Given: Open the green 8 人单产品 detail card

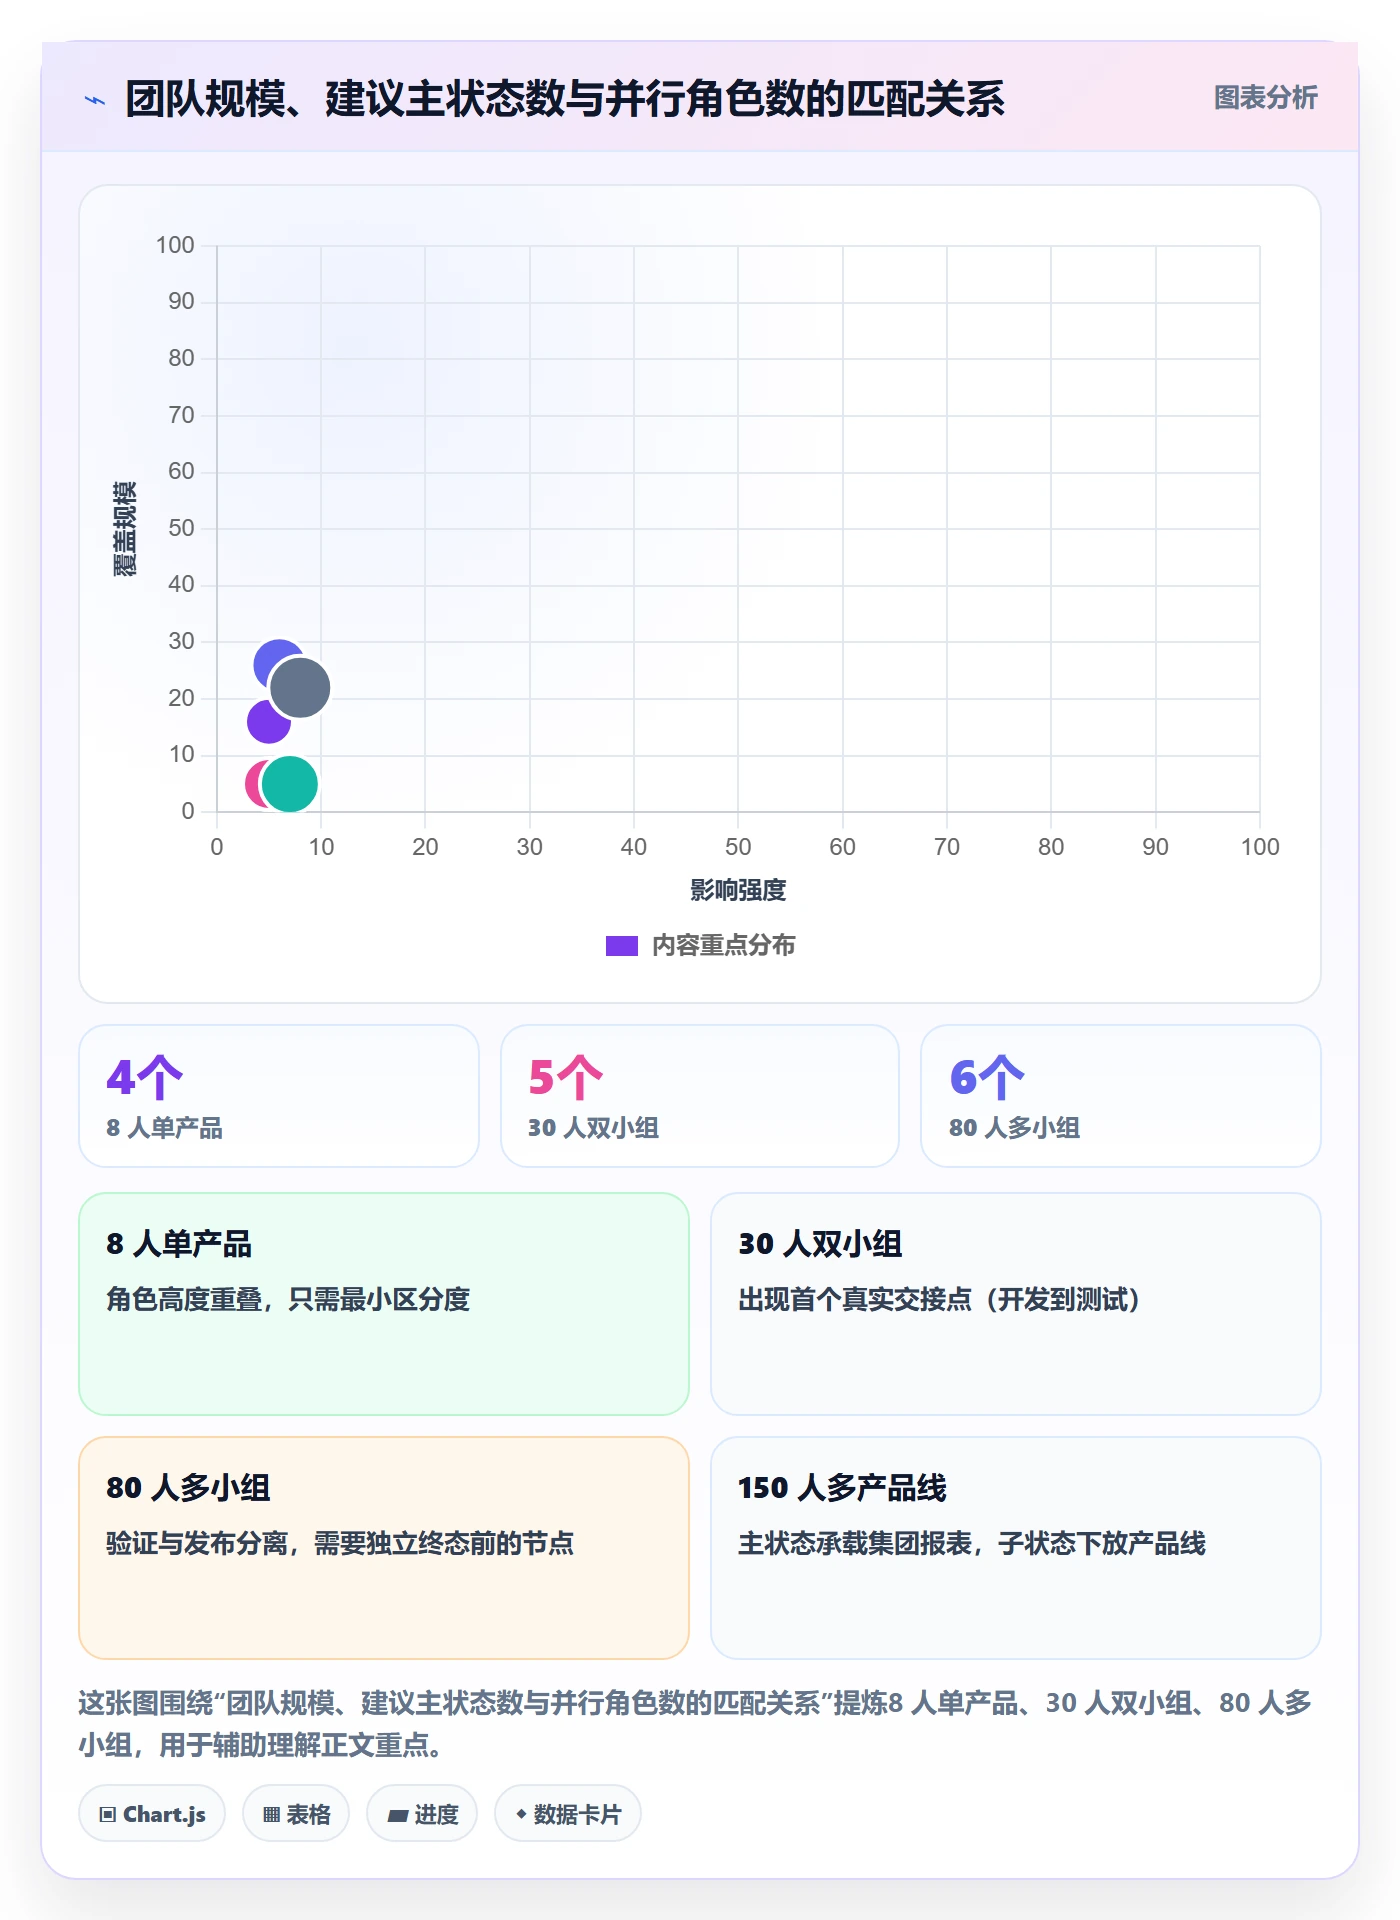Looking at the screenshot, I should point(384,1304).
